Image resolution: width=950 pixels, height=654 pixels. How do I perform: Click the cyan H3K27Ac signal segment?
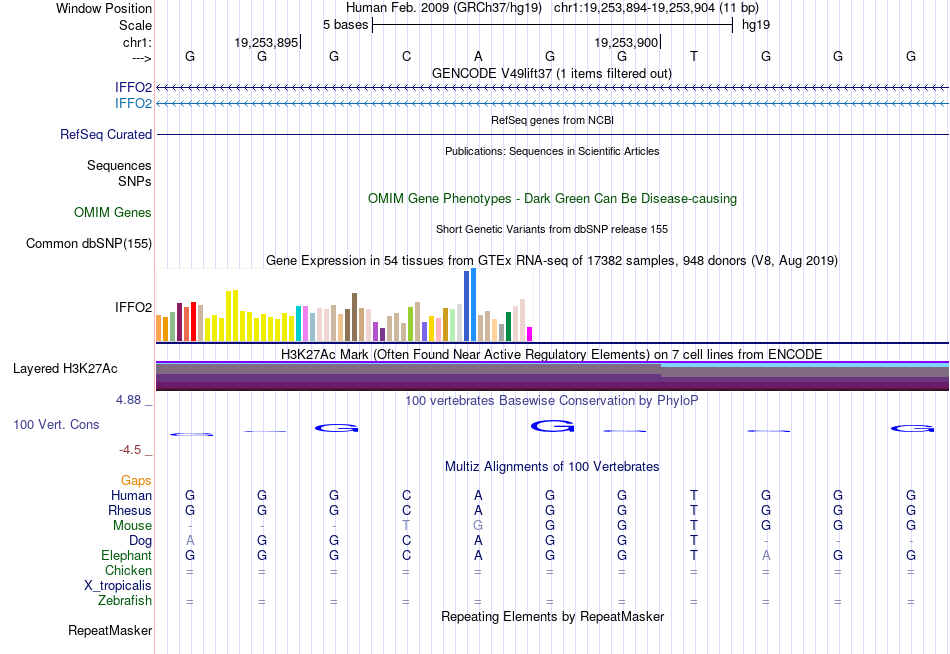tap(805, 365)
